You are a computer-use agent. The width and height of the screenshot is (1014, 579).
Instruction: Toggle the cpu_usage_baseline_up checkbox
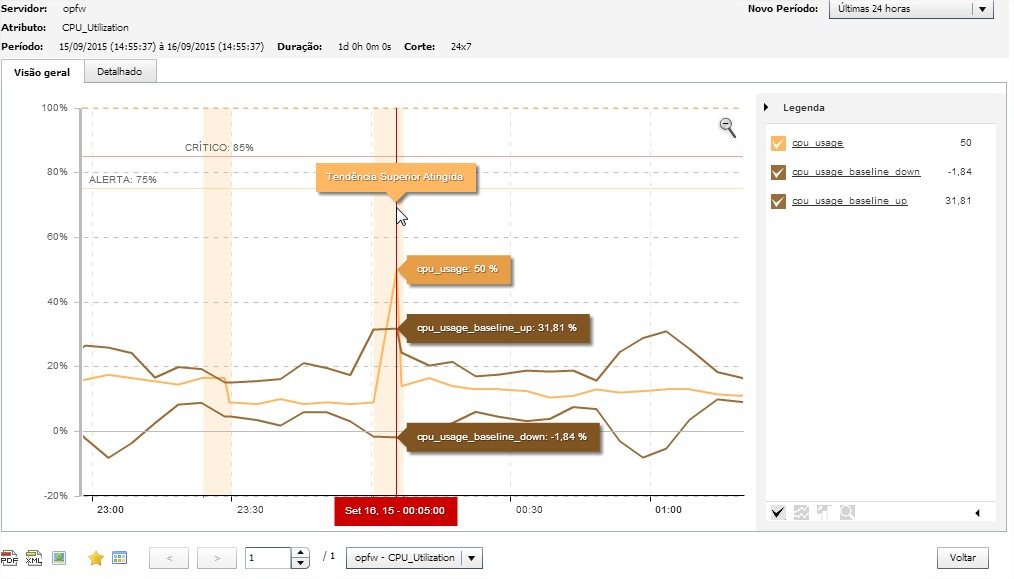coord(779,201)
